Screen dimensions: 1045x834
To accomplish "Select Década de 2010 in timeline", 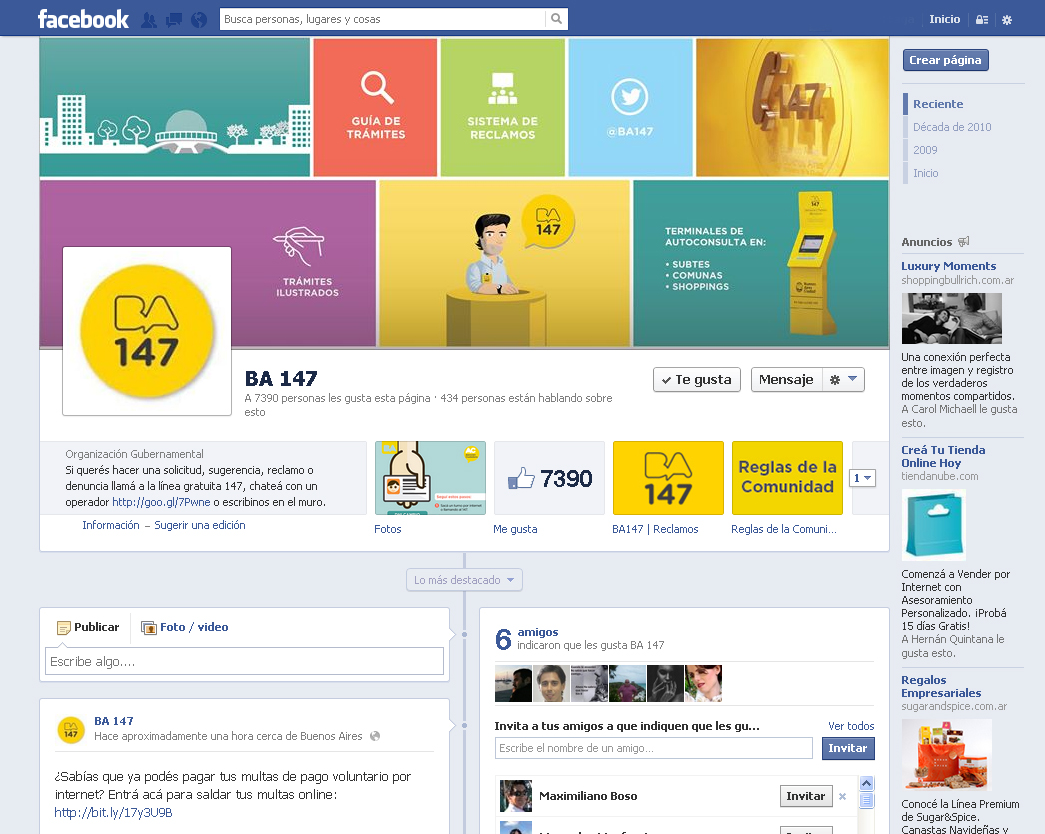I will pyautogui.click(x=952, y=127).
